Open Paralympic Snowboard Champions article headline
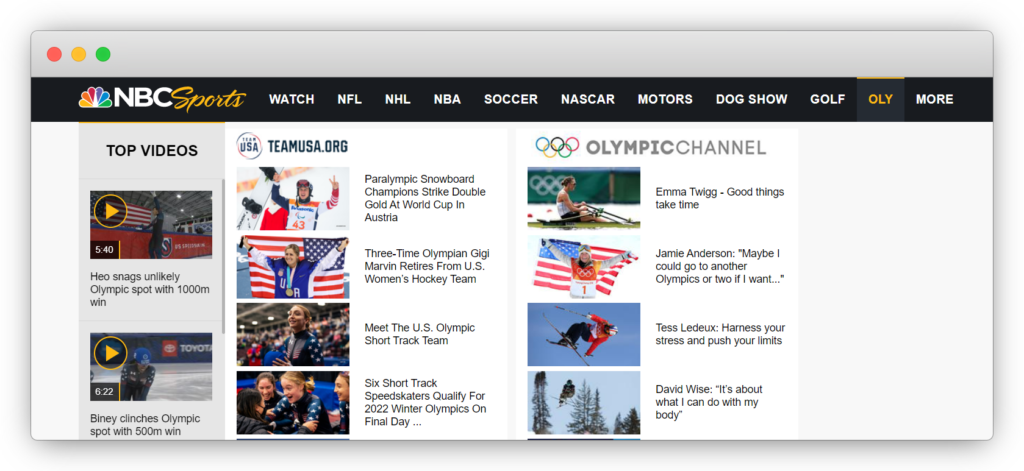 click(425, 198)
